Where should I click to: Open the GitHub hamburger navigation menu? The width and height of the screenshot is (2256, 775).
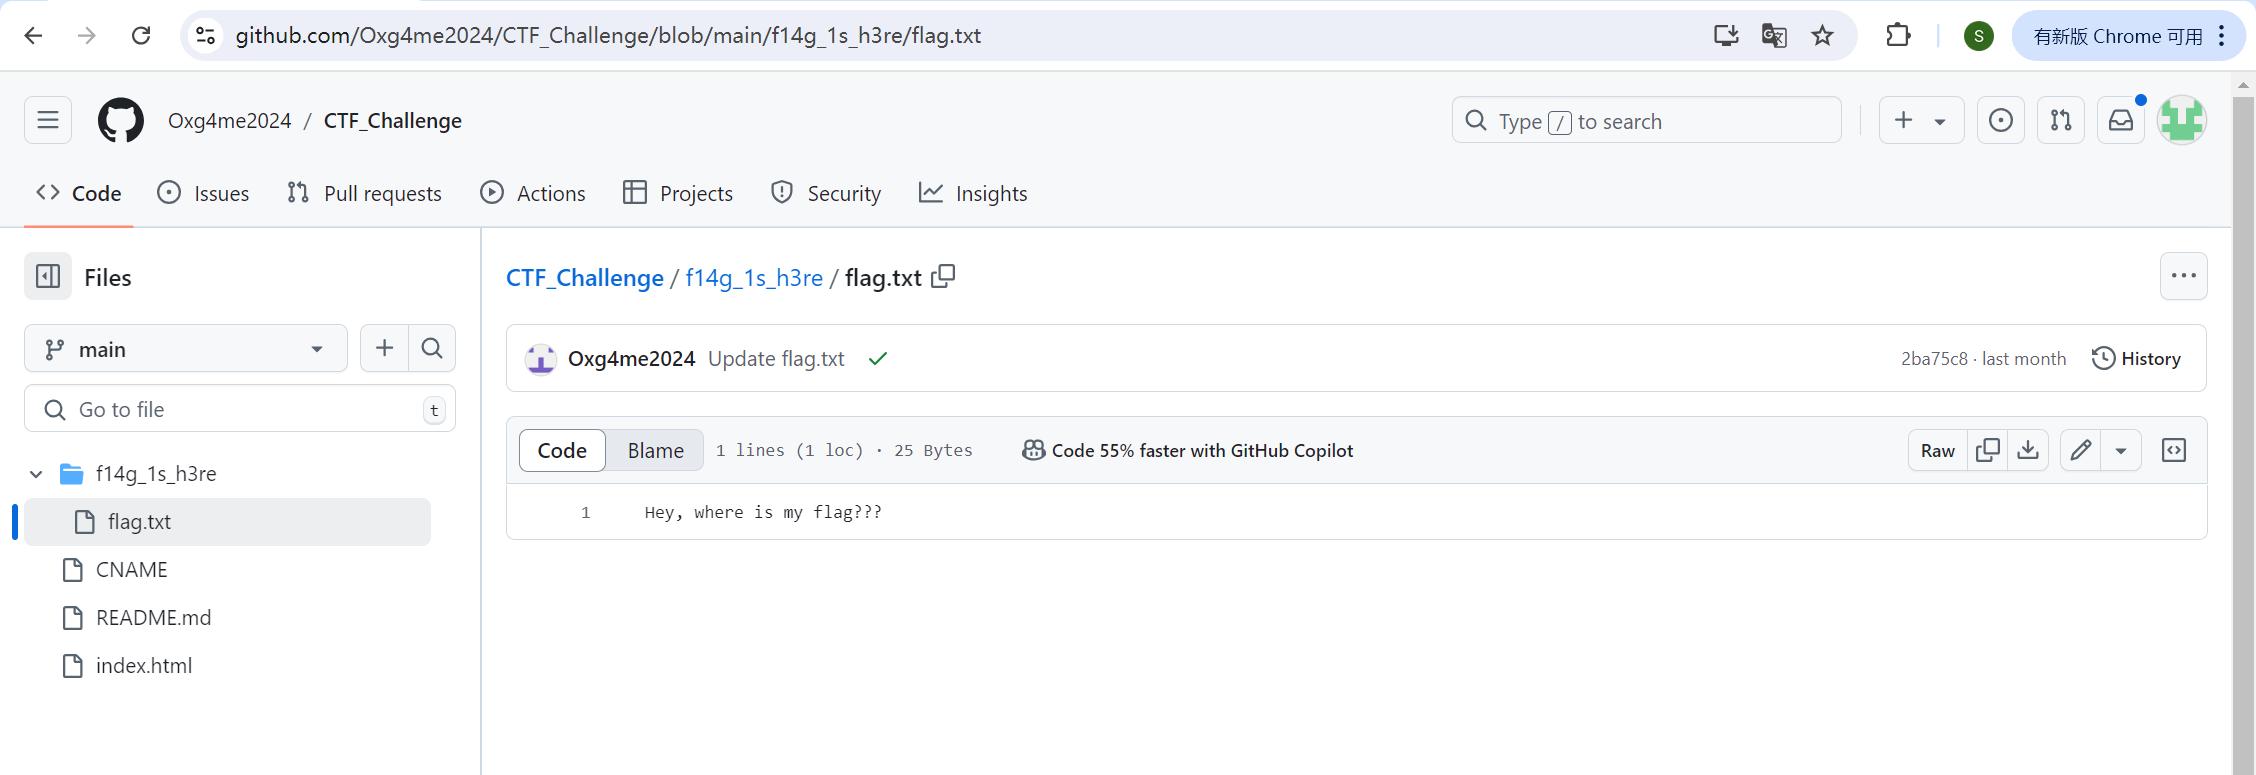pos(48,120)
